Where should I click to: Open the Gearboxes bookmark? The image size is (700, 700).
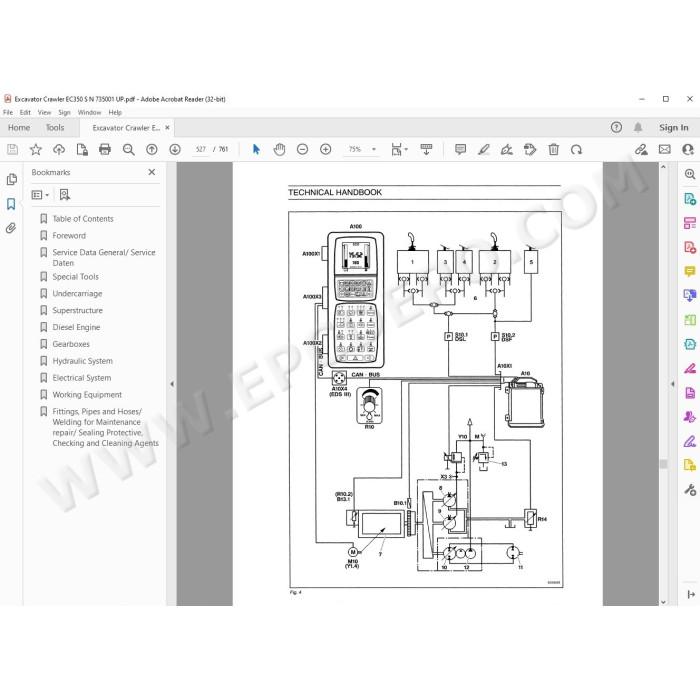pos(71,344)
